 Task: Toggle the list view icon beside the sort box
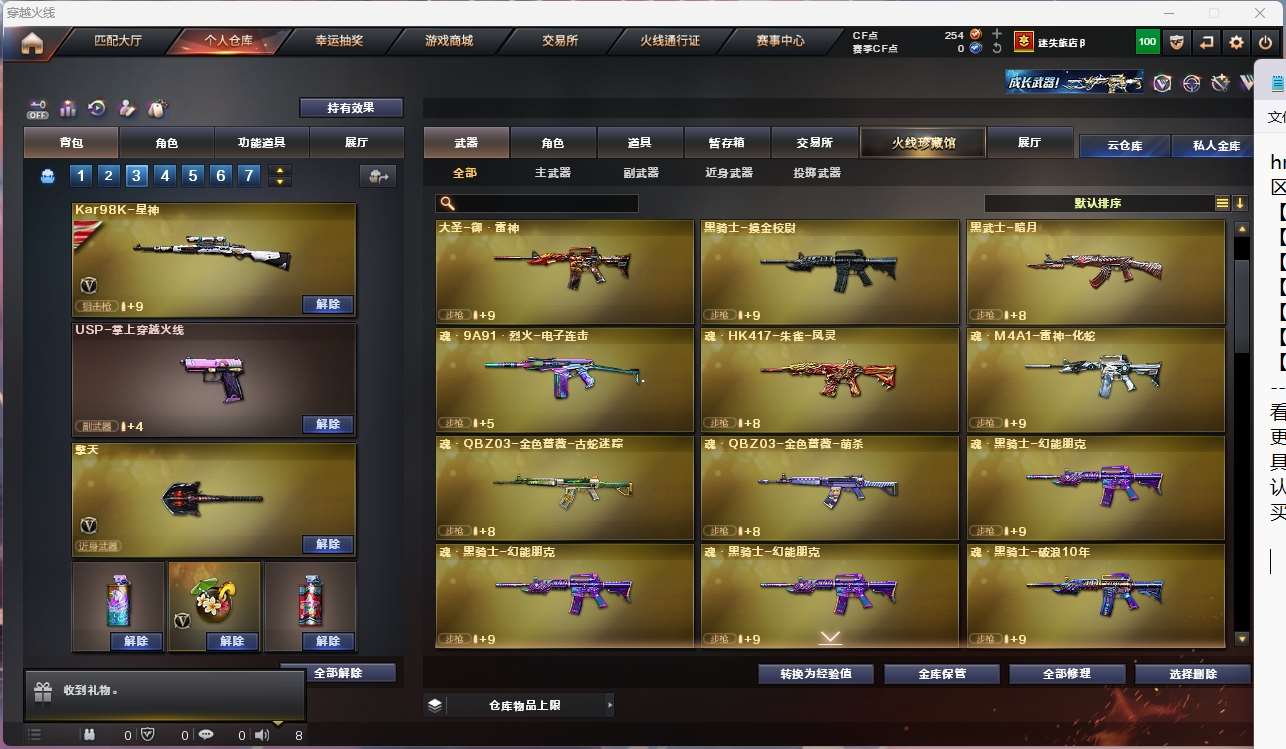point(1222,203)
